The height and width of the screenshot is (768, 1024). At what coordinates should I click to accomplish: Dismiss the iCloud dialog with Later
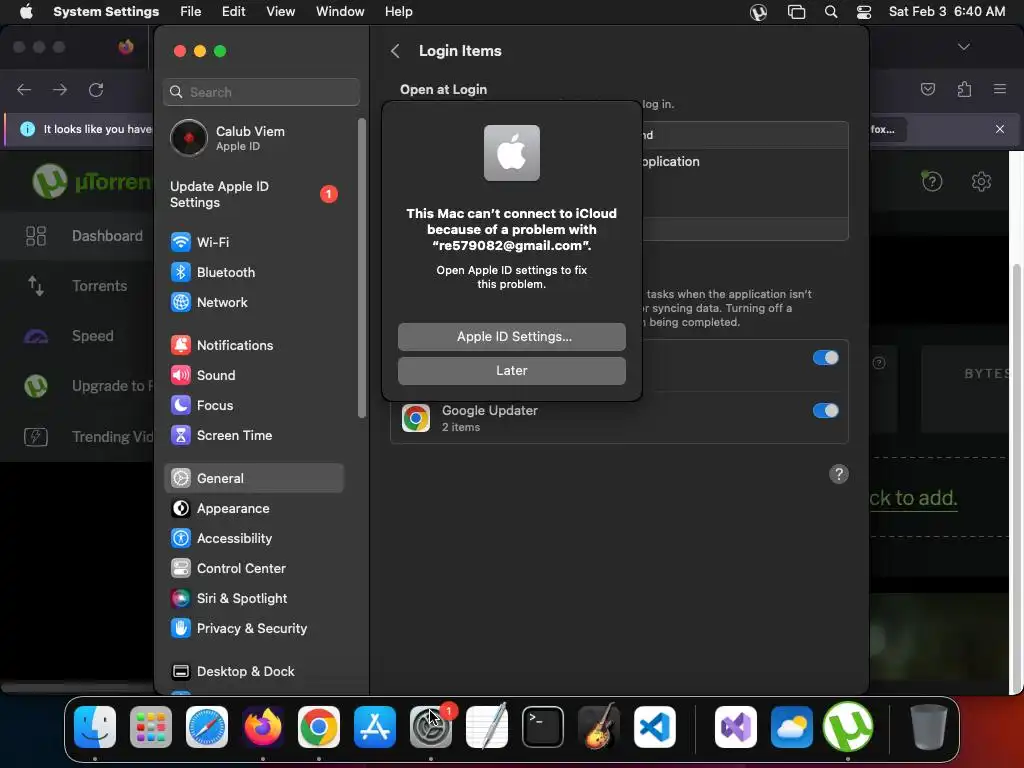click(512, 371)
